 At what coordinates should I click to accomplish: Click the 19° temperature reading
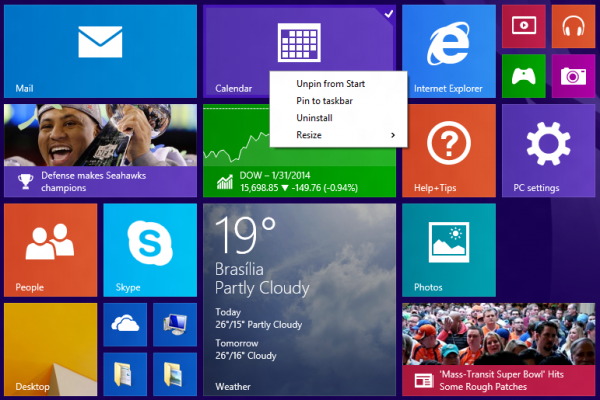245,235
